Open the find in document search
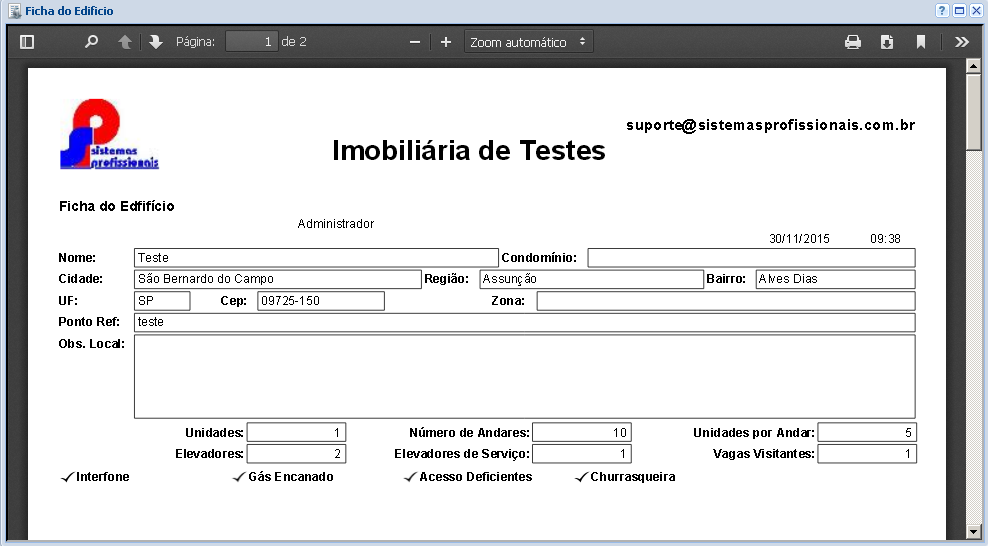Screen dimensions: 988x546 pyautogui.click(x=92, y=42)
